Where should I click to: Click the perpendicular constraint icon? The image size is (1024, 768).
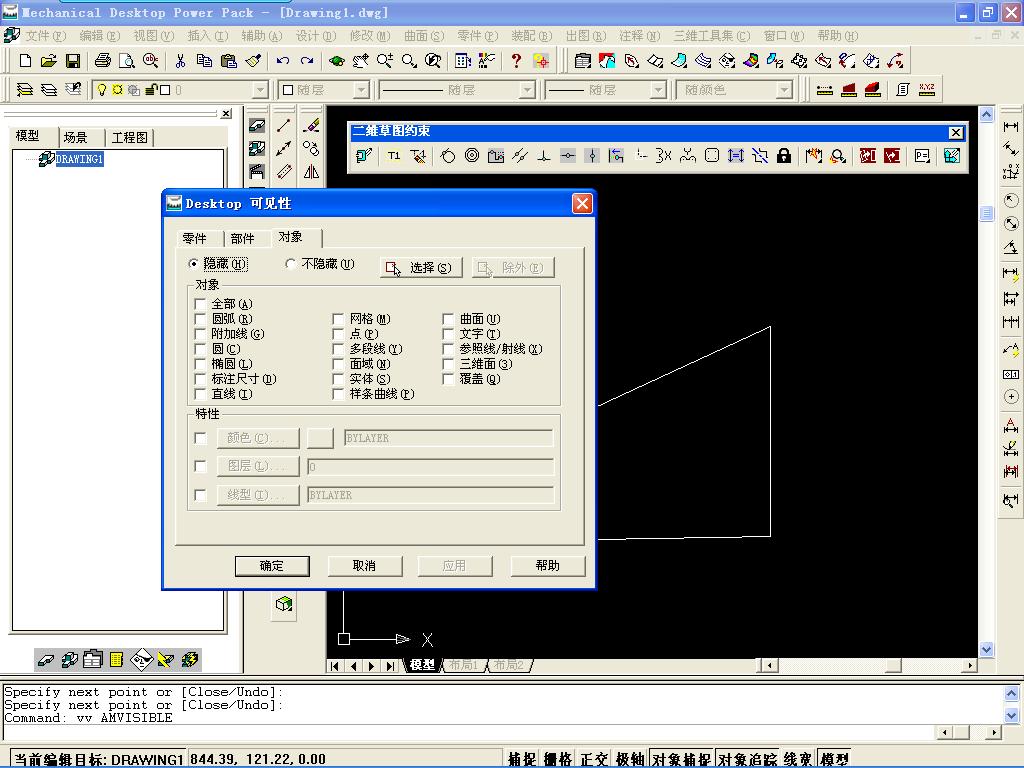[543, 155]
